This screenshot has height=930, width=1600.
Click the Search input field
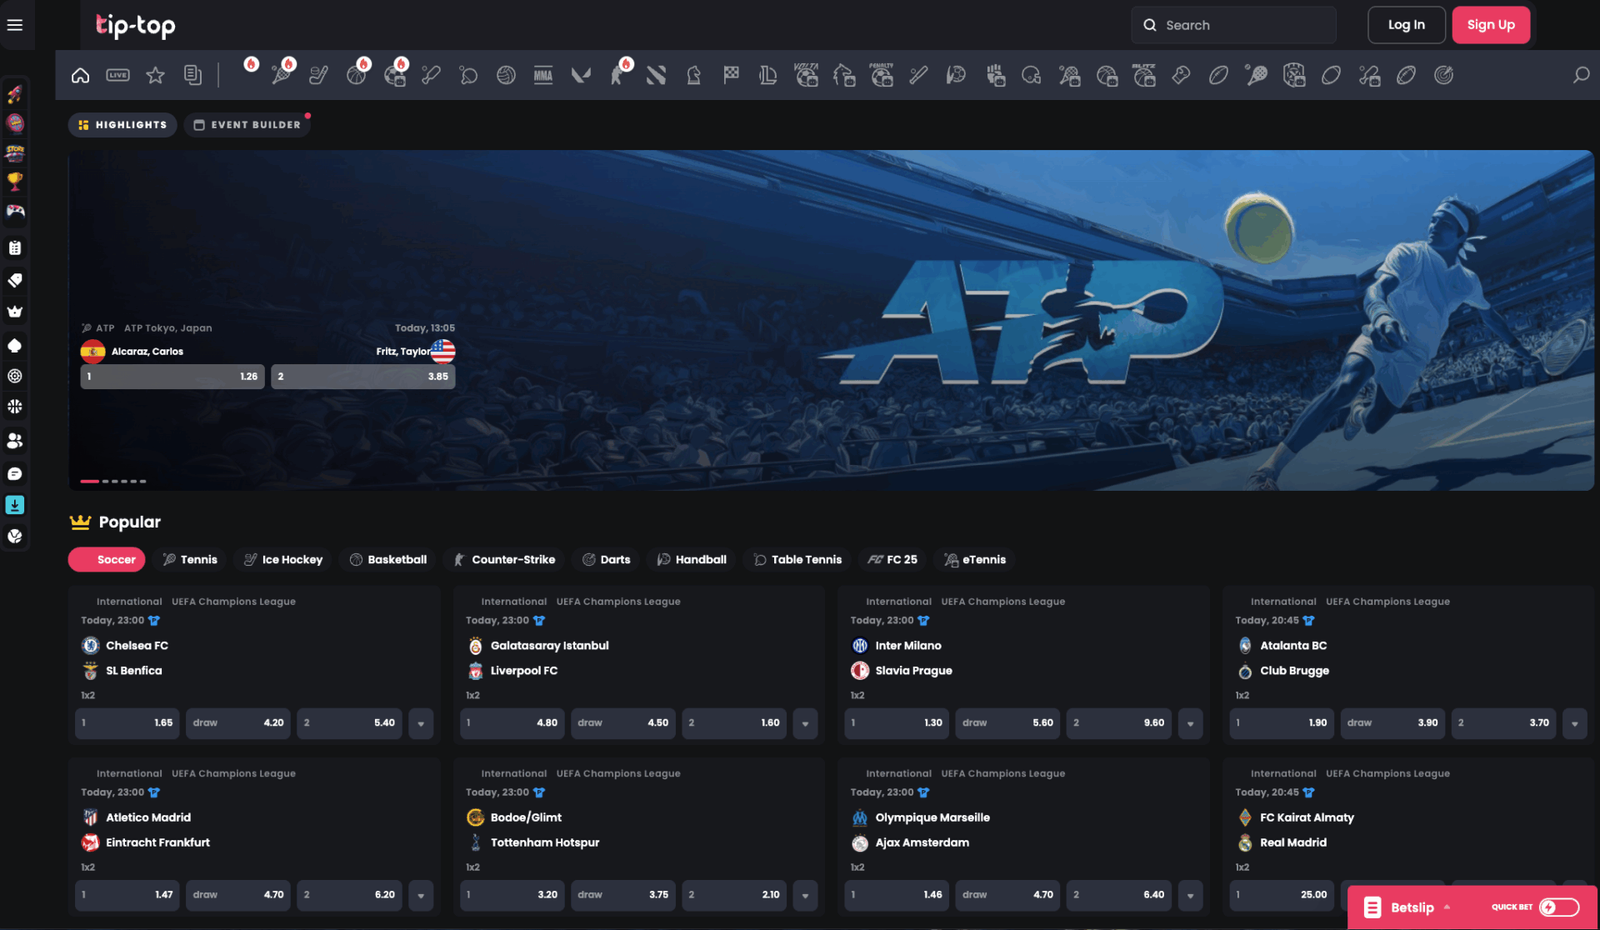pyautogui.click(x=1240, y=25)
